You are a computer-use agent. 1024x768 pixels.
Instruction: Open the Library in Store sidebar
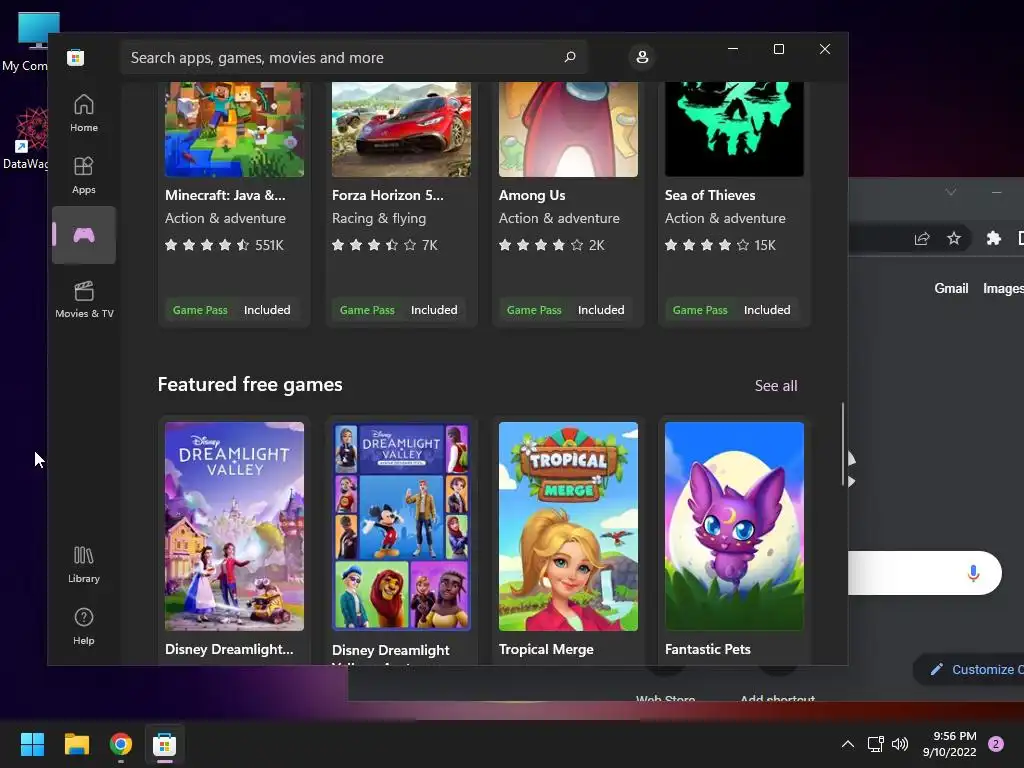[x=84, y=564]
